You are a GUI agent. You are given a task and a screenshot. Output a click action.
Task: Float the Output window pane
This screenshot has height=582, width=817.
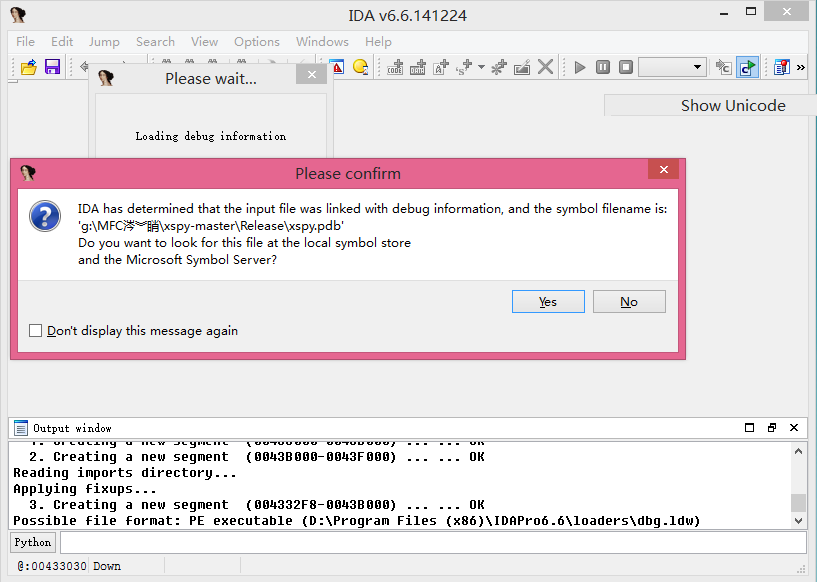(x=772, y=428)
